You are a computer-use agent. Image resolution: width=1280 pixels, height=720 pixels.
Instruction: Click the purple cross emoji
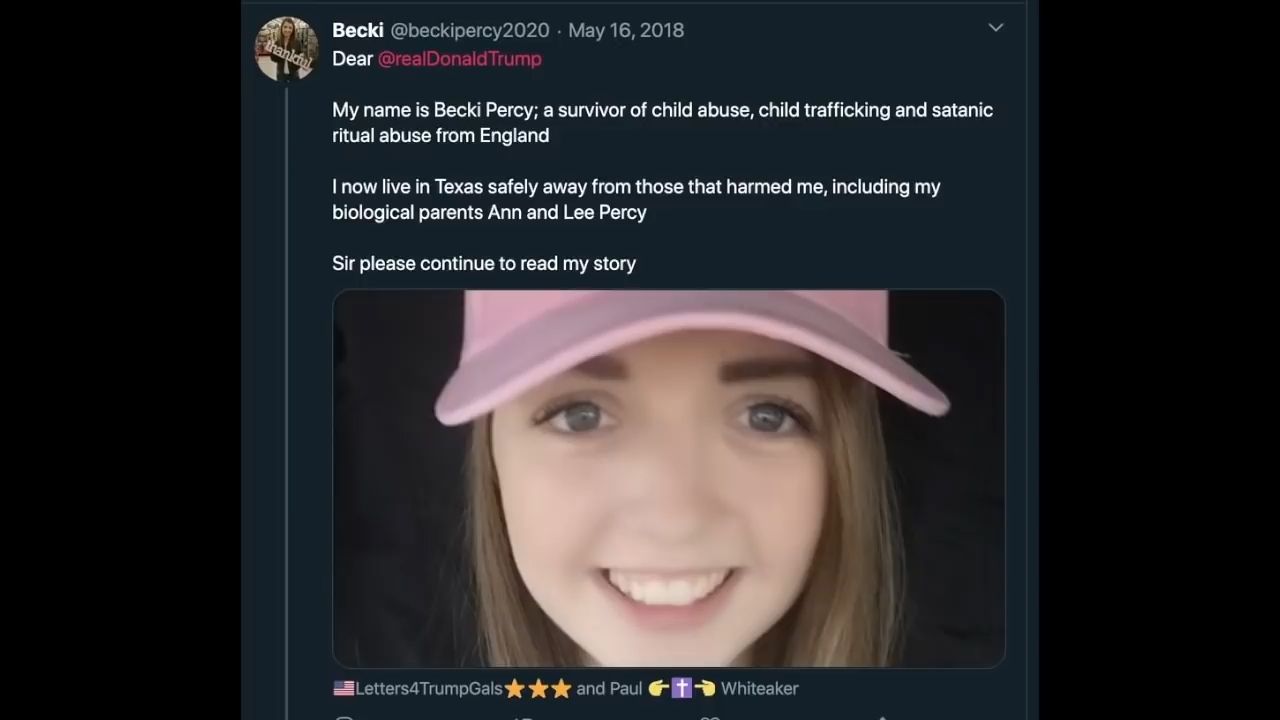click(x=681, y=688)
